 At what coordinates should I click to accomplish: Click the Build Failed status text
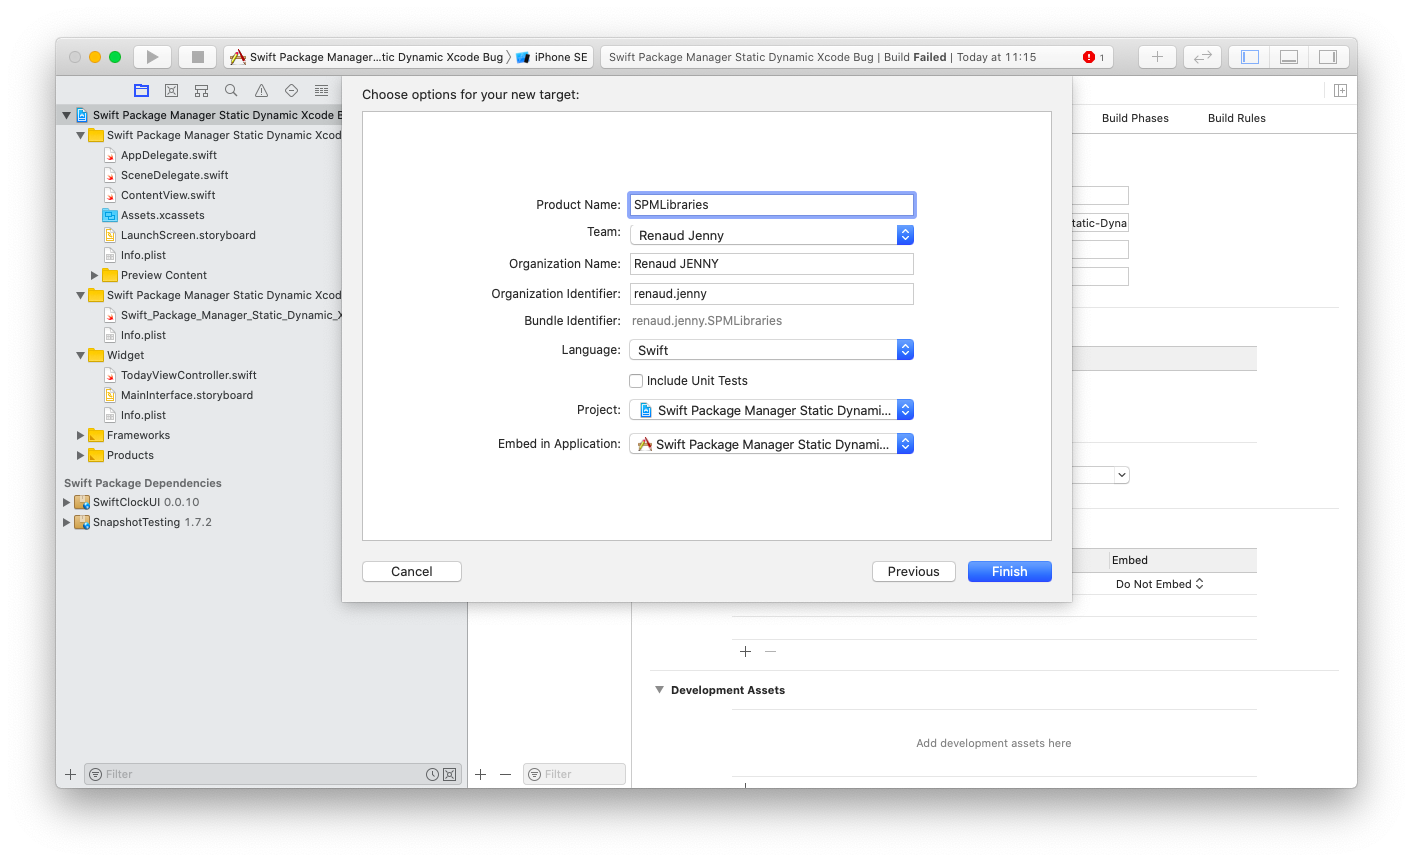[x=914, y=57]
